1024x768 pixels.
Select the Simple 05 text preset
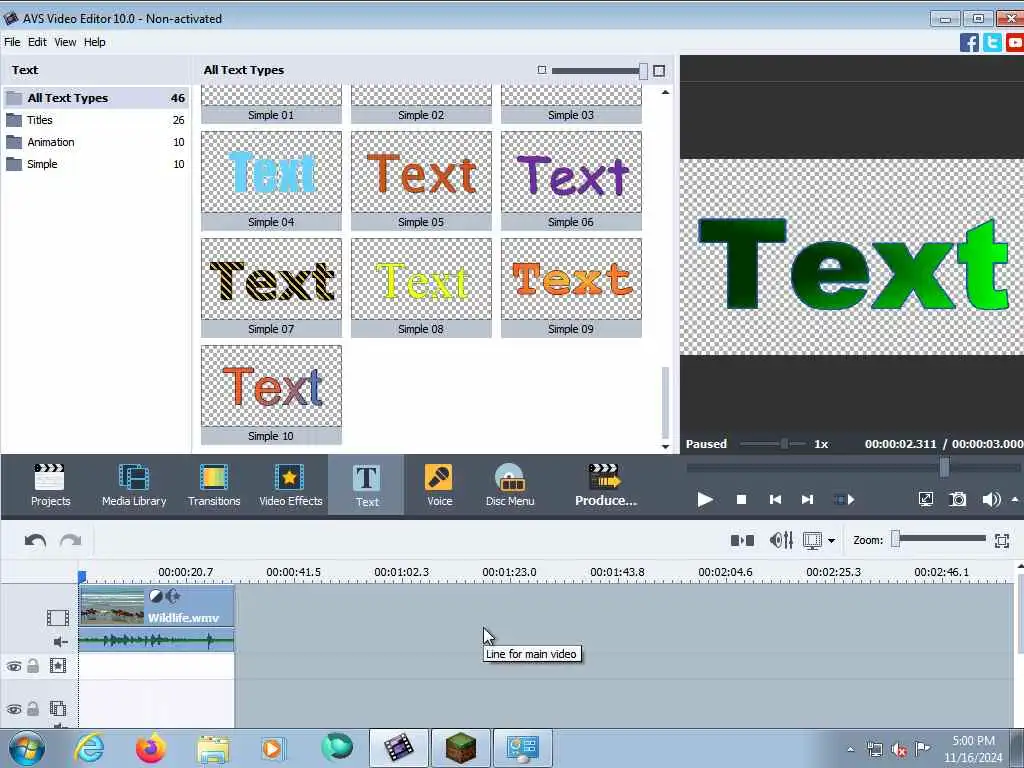(x=421, y=180)
